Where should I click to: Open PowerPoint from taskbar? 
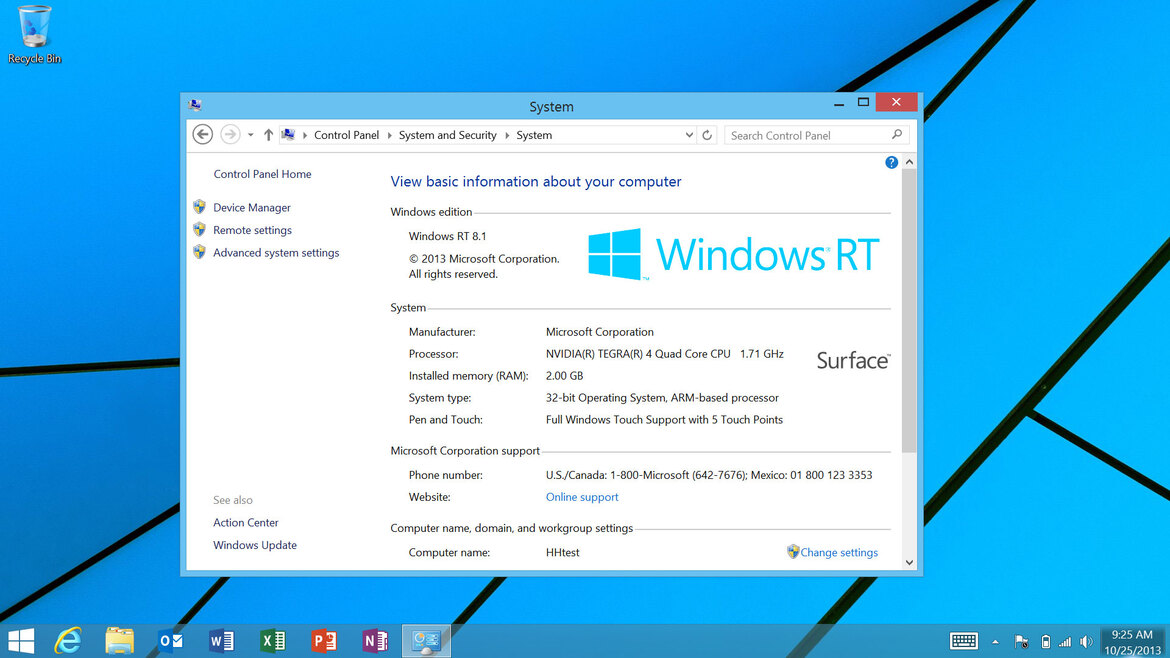pos(324,641)
